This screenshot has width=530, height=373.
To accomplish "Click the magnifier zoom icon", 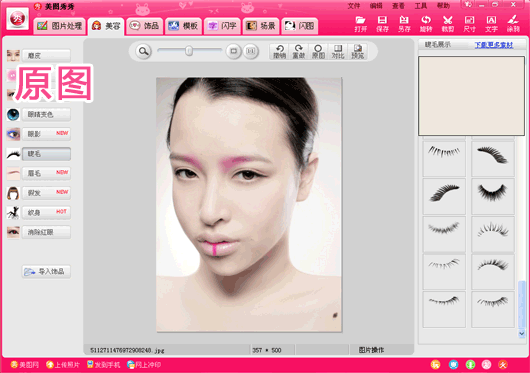I will [144, 51].
